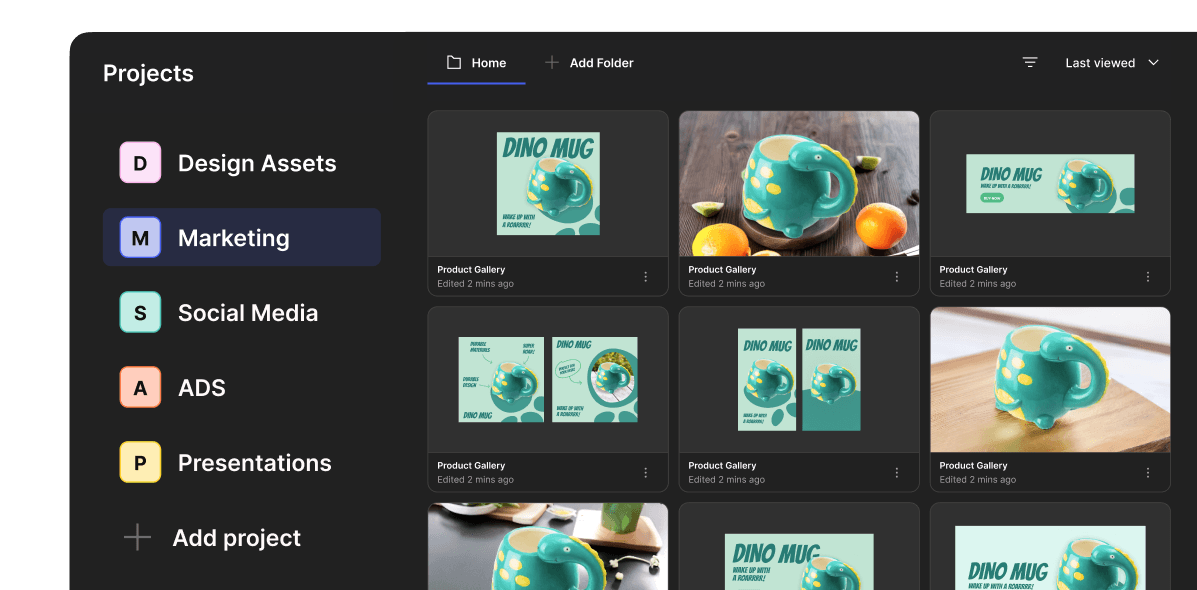The width and height of the screenshot is (1197, 590).
Task: Click the teal S badge icon
Action: [140, 312]
